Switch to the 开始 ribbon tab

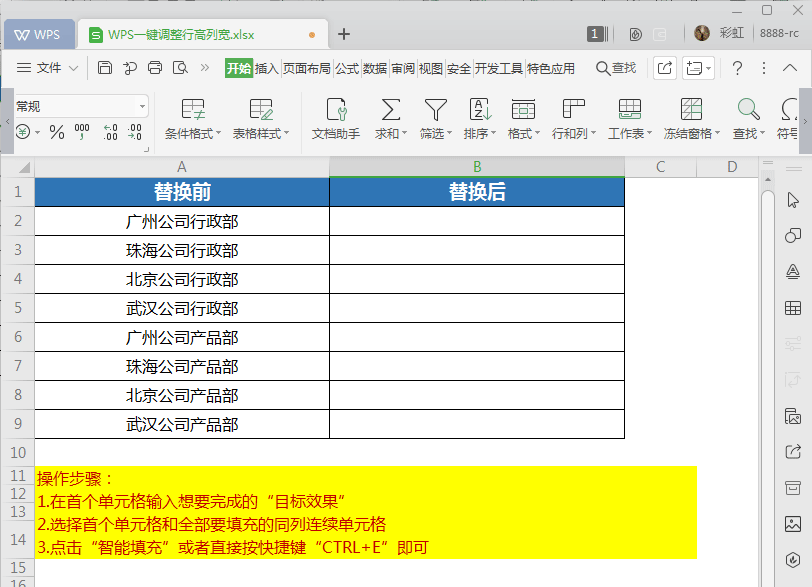pos(239,68)
